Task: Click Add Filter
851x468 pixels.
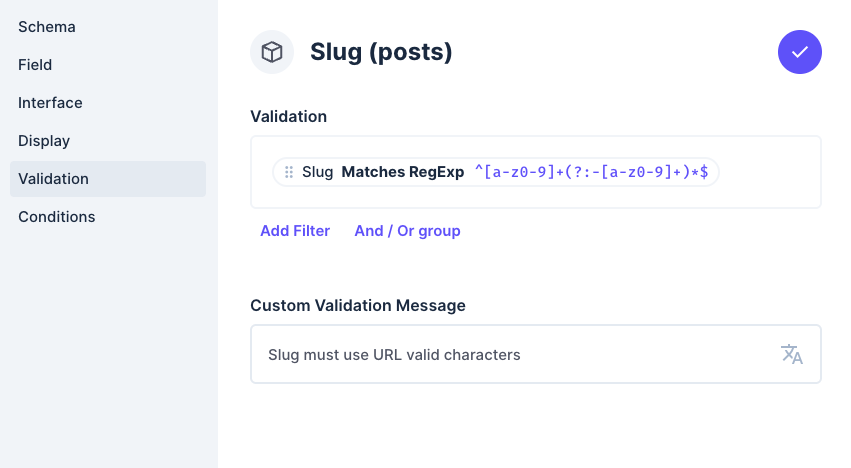Action: [x=295, y=231]
